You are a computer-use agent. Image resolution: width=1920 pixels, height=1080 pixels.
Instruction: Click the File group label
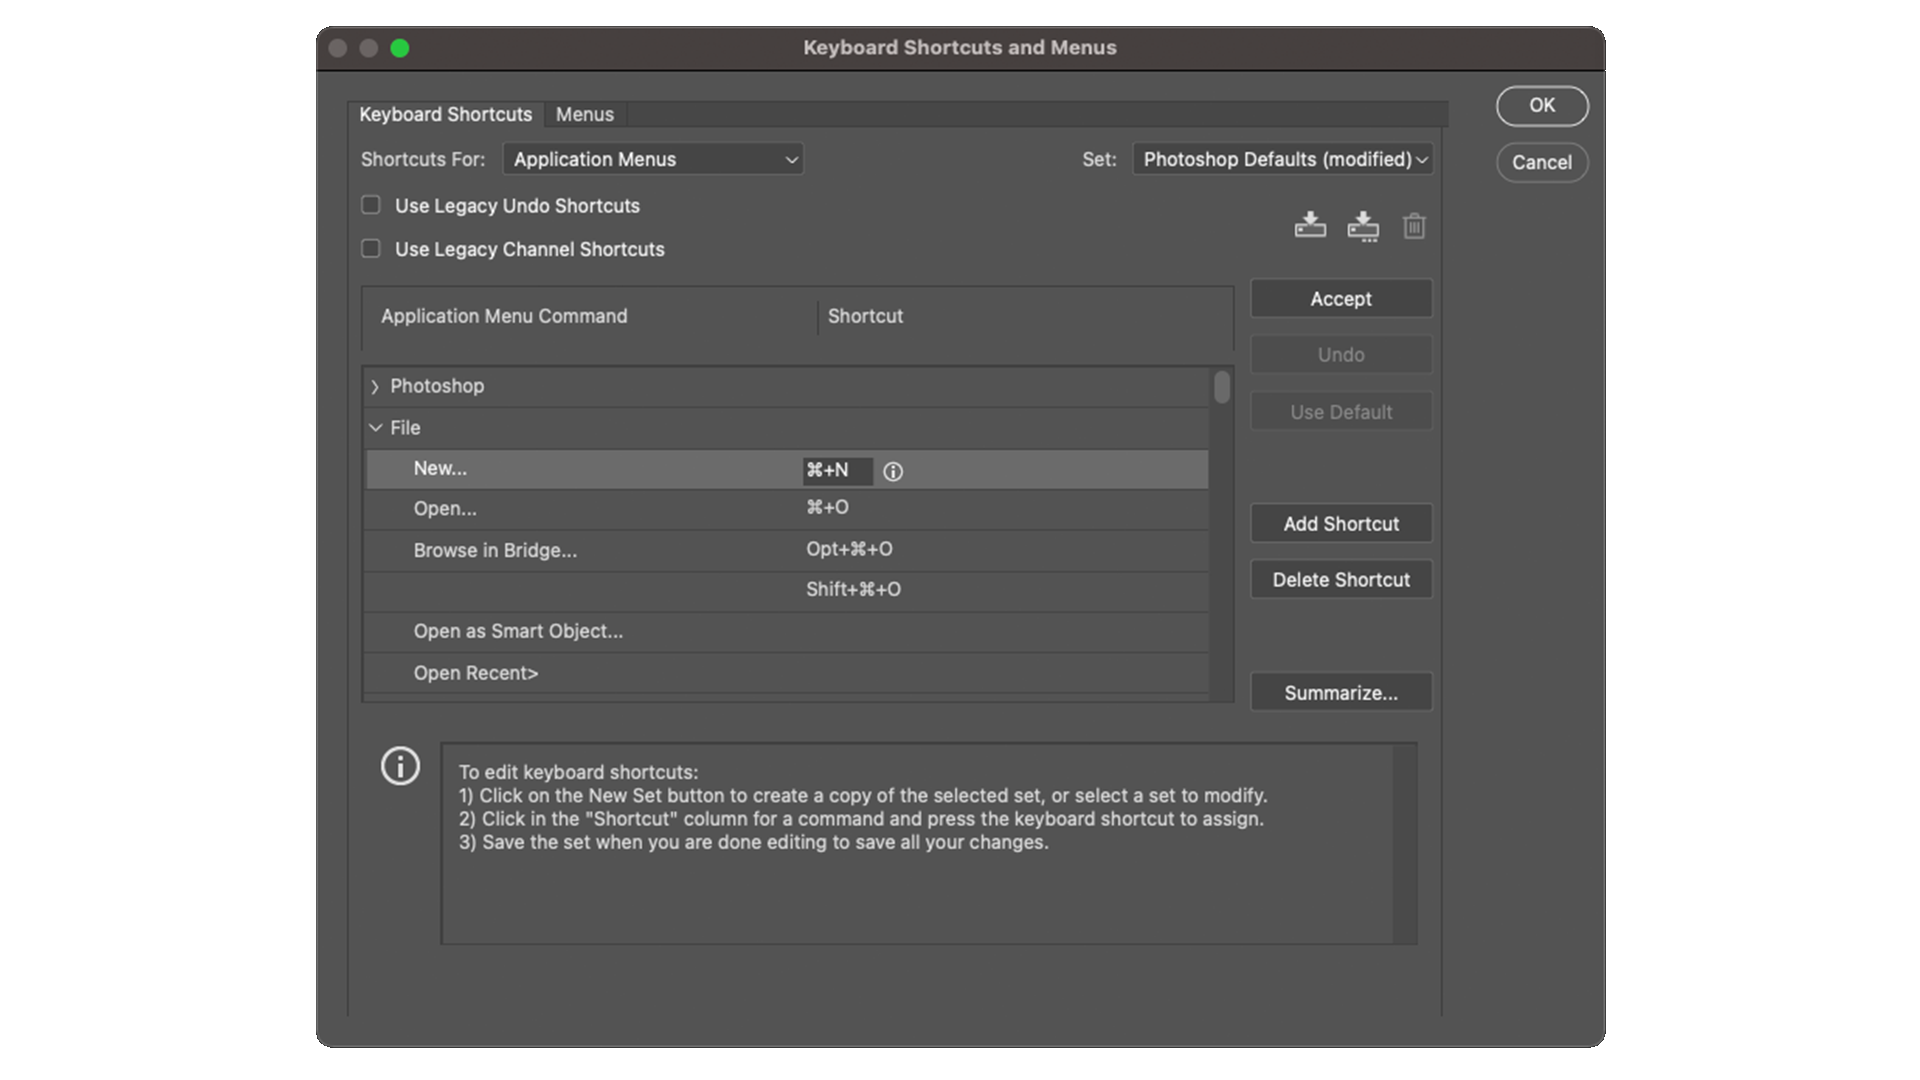click(x=405, y=428)
